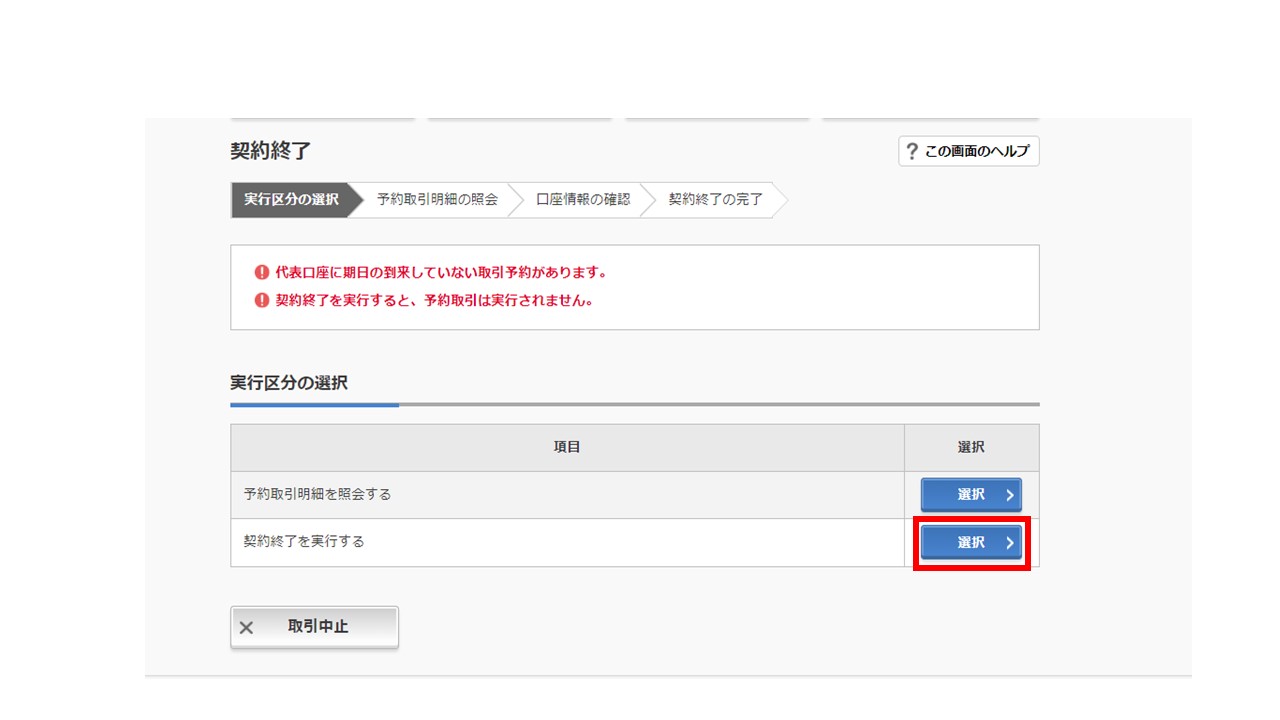Image resolution: width=1280 pixels, height=720 pixels.
Task: Click the X icon on 取引中止
Action: click(247, 628)
